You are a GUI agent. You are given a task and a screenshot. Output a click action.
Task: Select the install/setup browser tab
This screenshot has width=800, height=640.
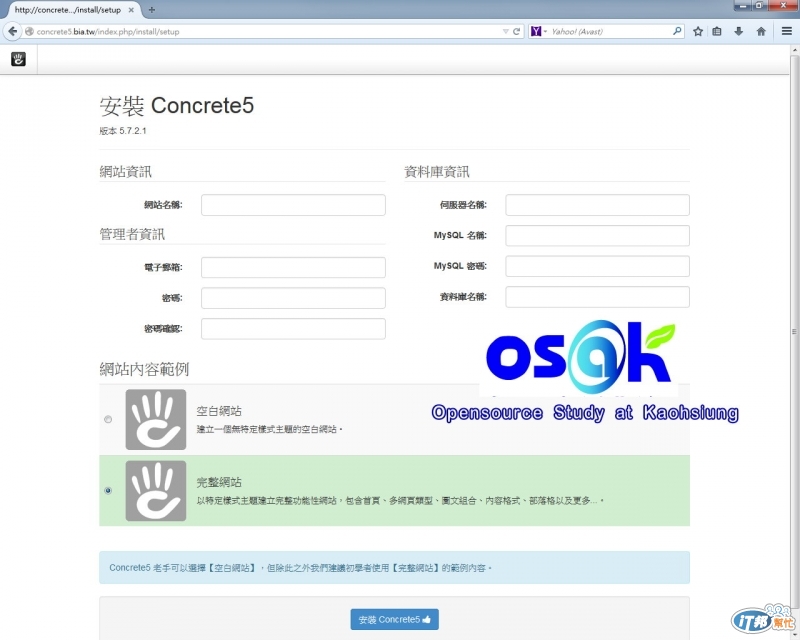tap(71, 10)
